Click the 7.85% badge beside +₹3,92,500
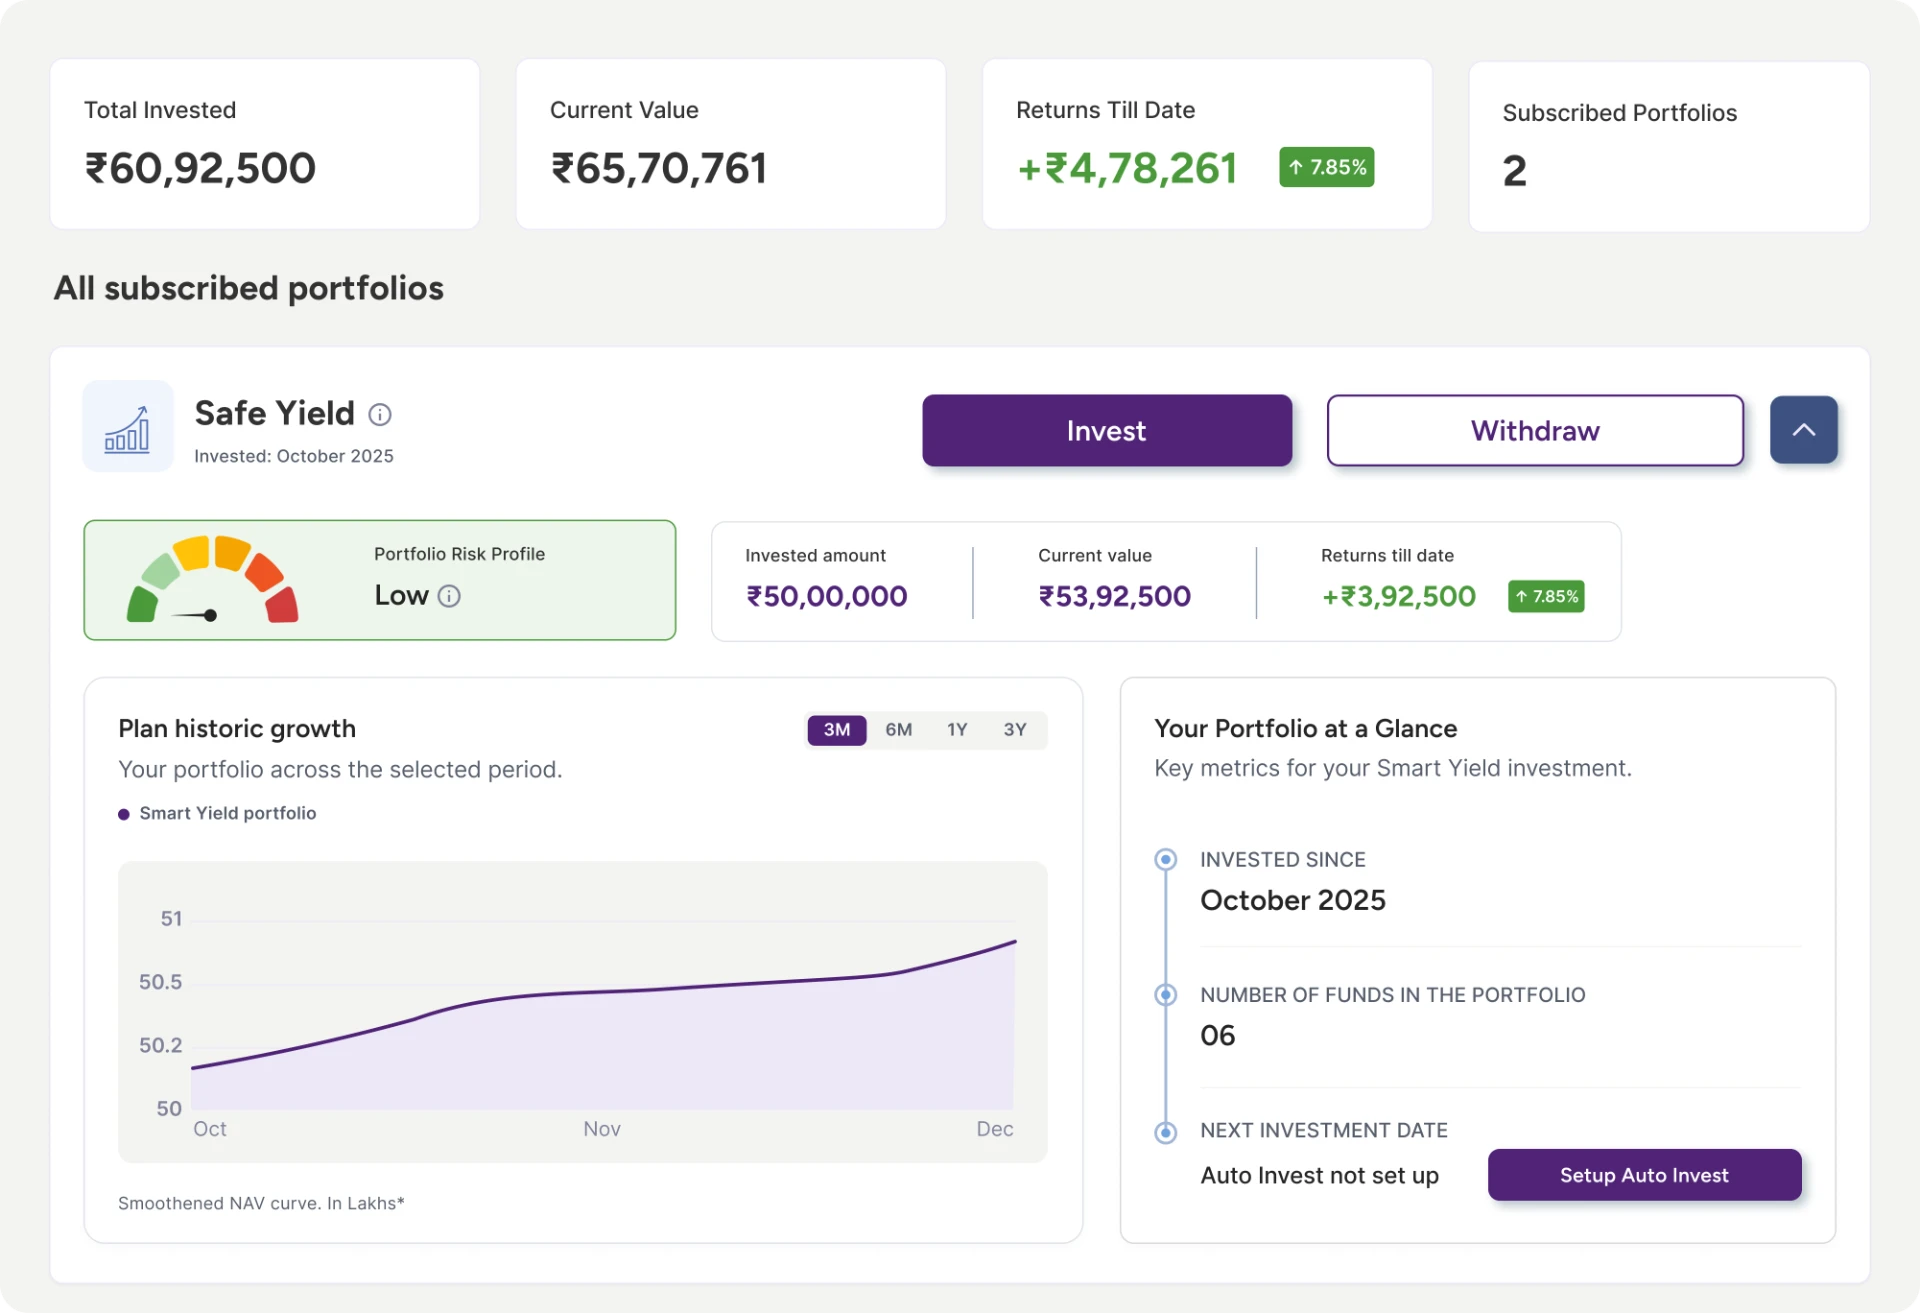Viewport: 1920px width, 1313px height. (1546, 597)
